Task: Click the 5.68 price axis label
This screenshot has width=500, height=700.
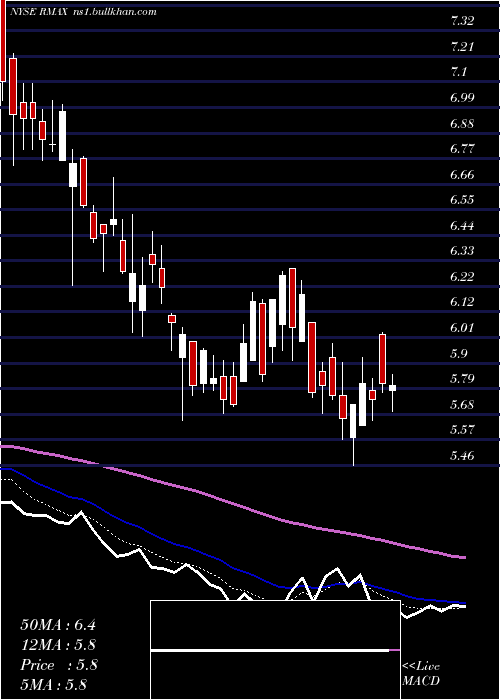Action: point(462,405)
